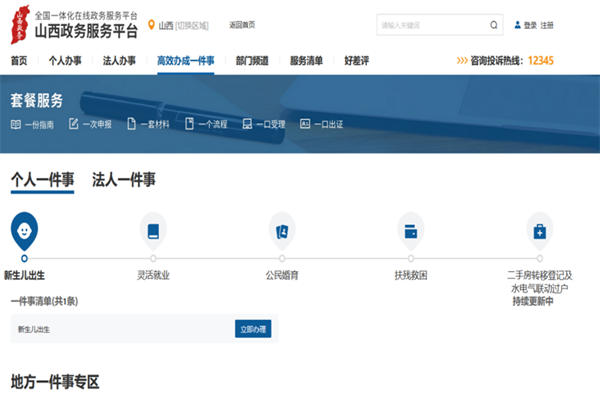
Task: Click the 扶残救困 label
Action: click(411, 275)
